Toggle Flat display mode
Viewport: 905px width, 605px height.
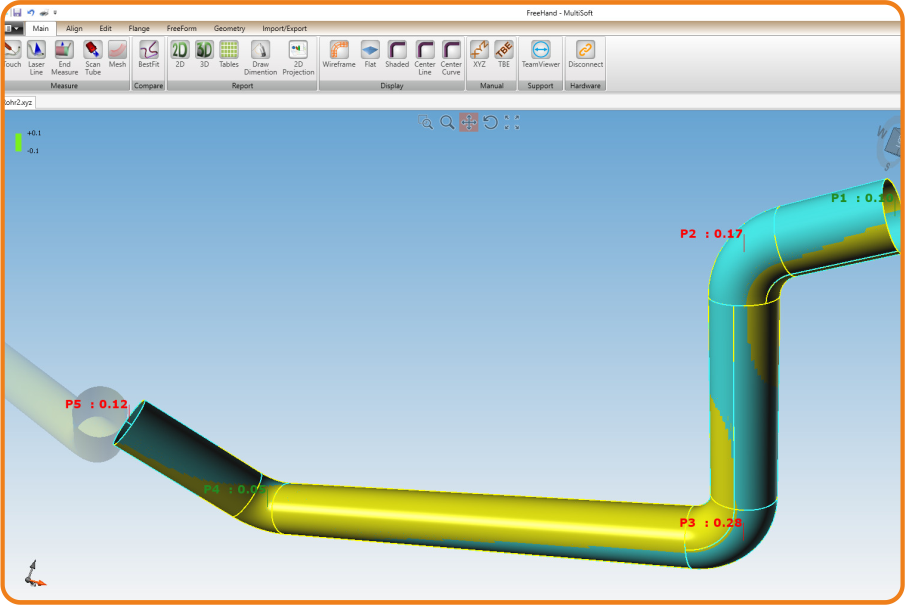pos(370,54)
